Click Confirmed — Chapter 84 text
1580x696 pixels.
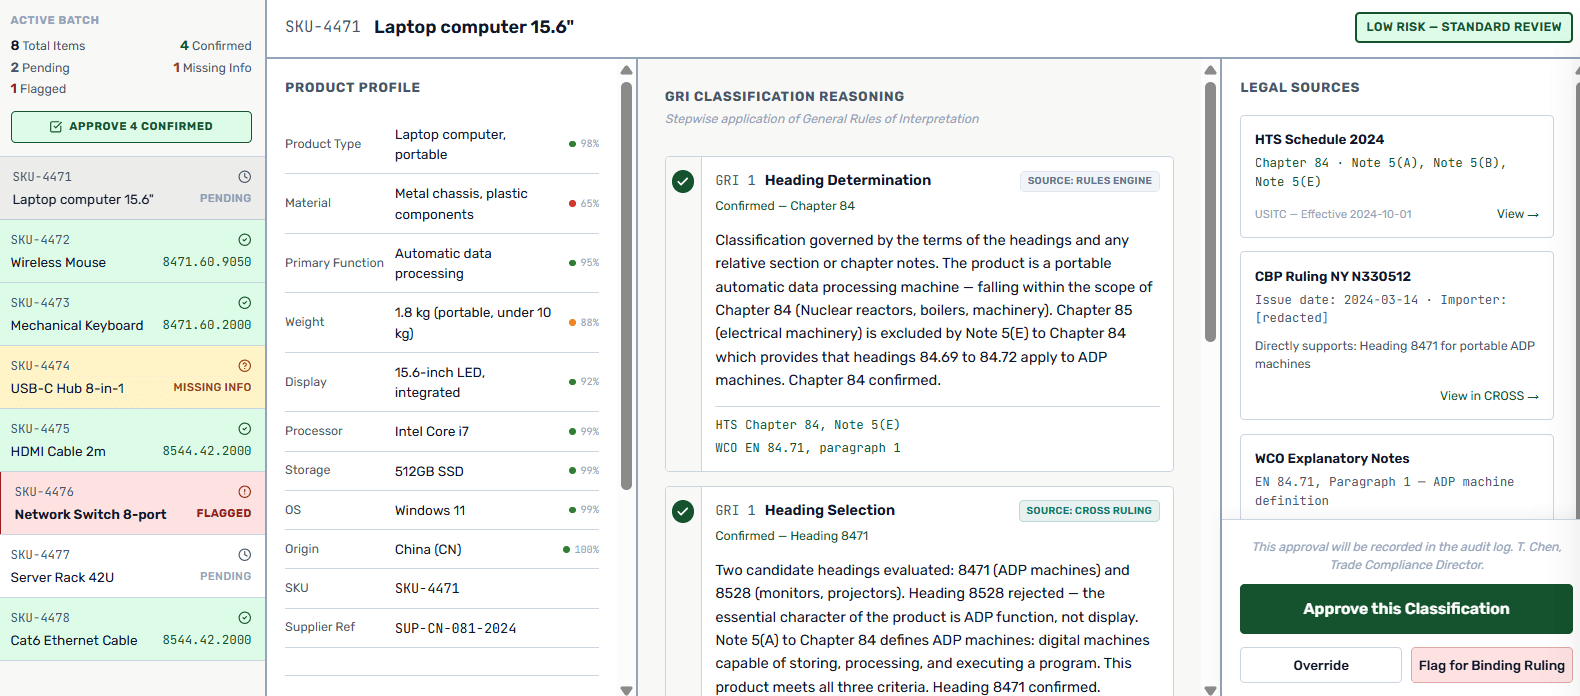pos(785,206)
